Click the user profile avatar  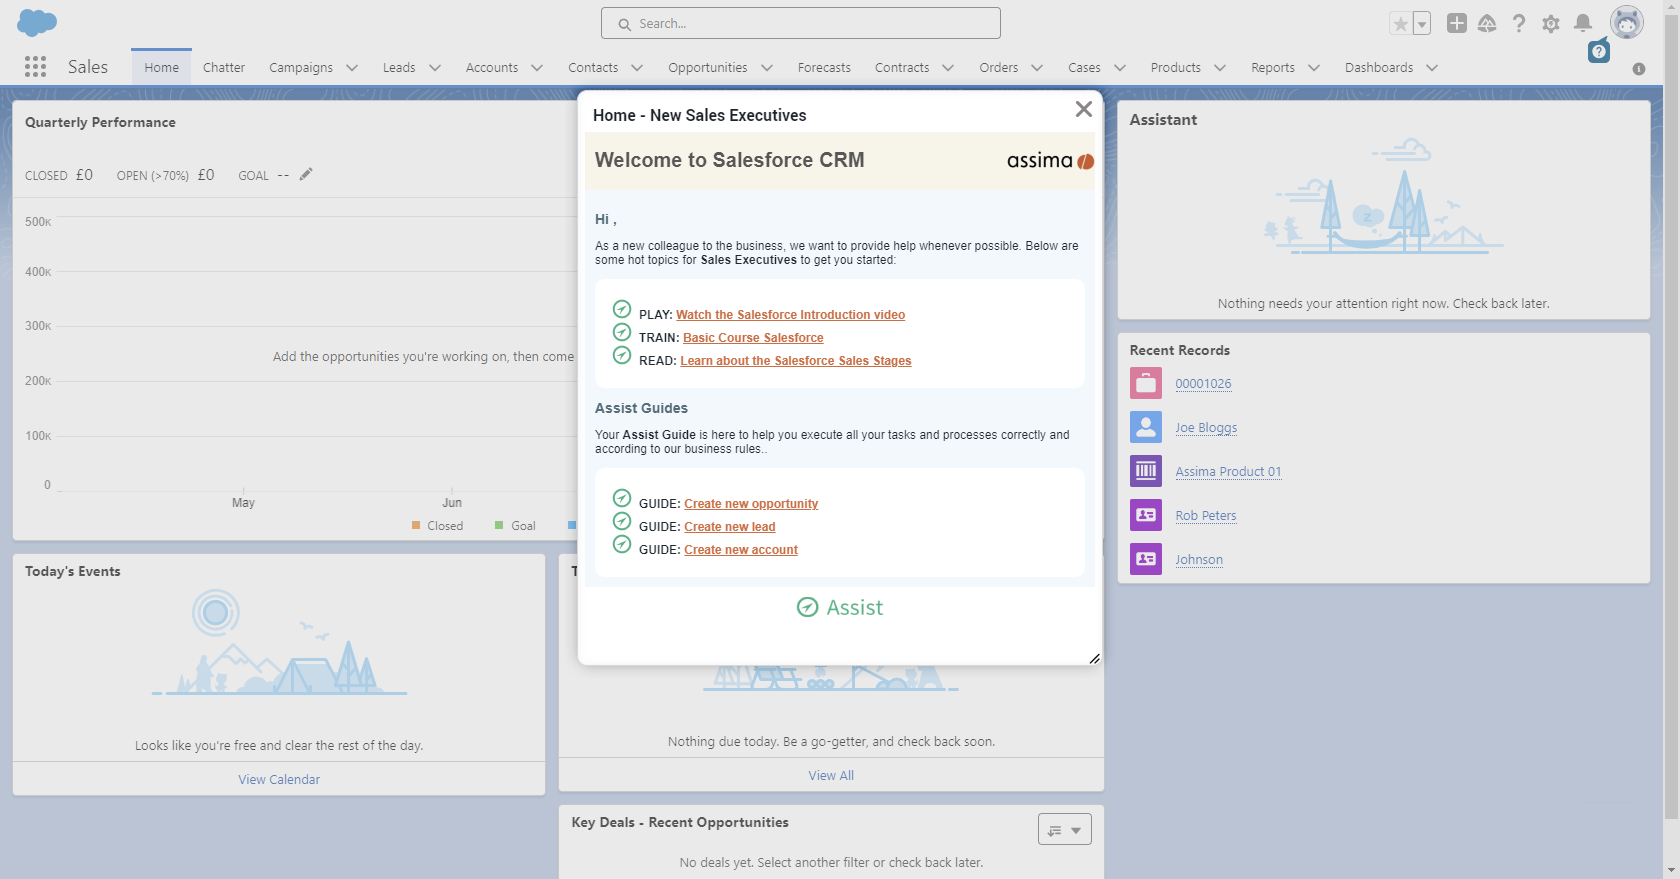pos(1626,23)
